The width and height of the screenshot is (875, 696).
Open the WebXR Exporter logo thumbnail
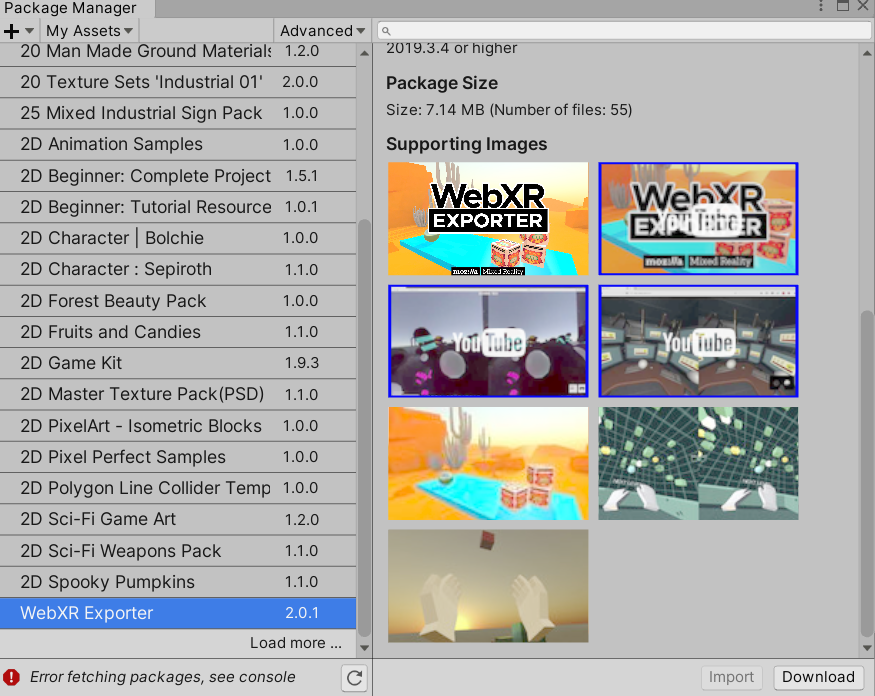click(488, 219)
